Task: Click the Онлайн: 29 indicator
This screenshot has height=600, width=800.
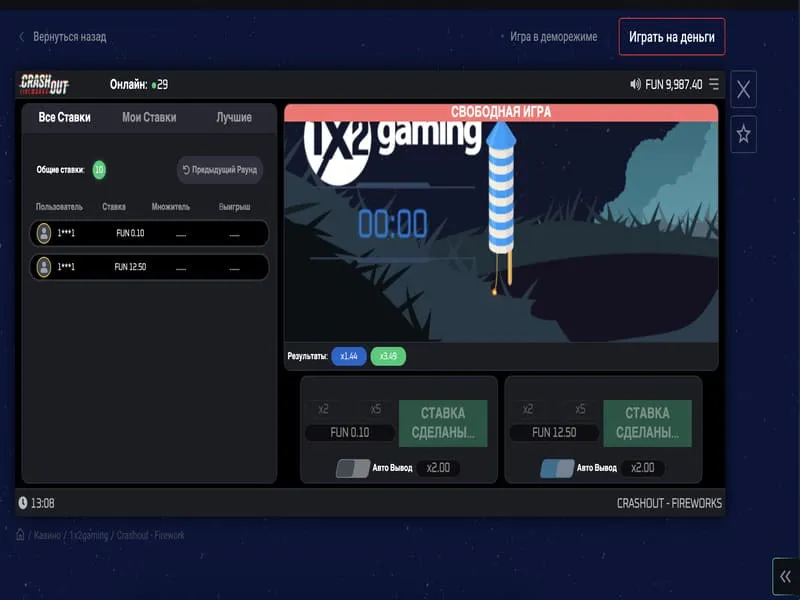Action: (x=139, y=84)
